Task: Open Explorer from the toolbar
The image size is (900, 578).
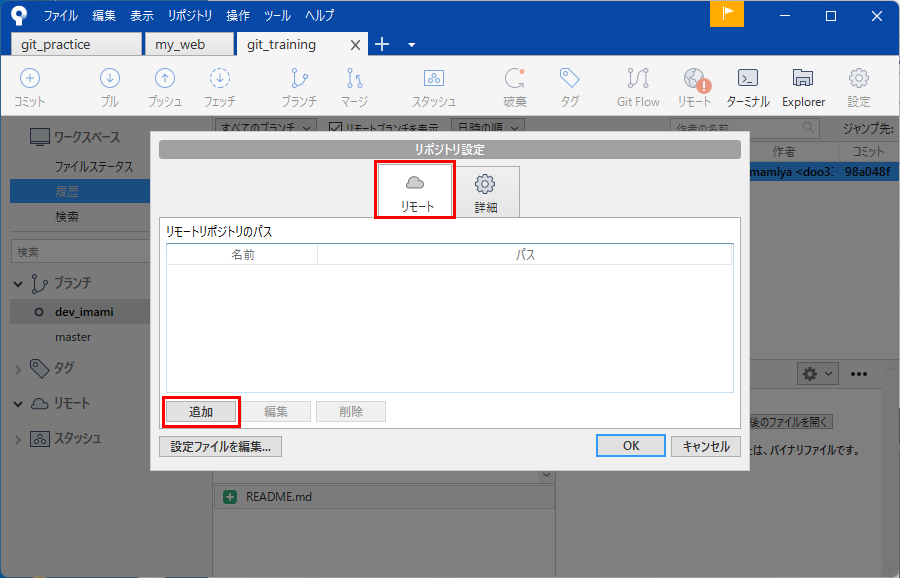Action: (803, 86)
